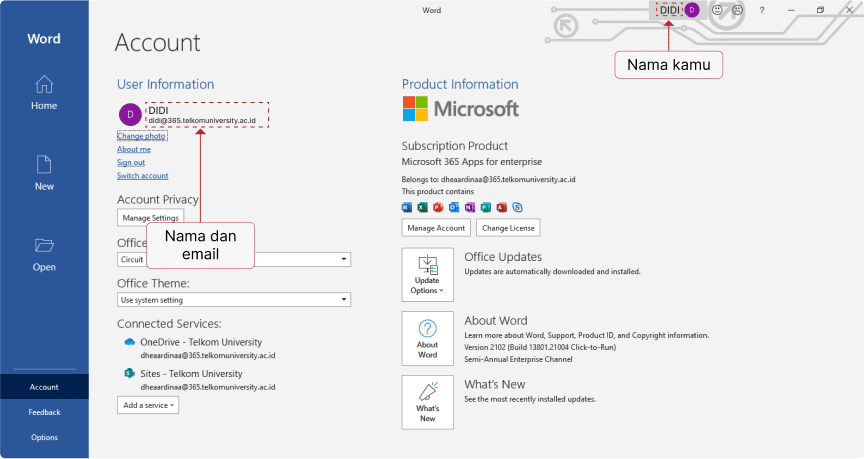This screenshot has width=865, height=459.
Task: Open Help question mark in title bar
Action: pos(762,10)
